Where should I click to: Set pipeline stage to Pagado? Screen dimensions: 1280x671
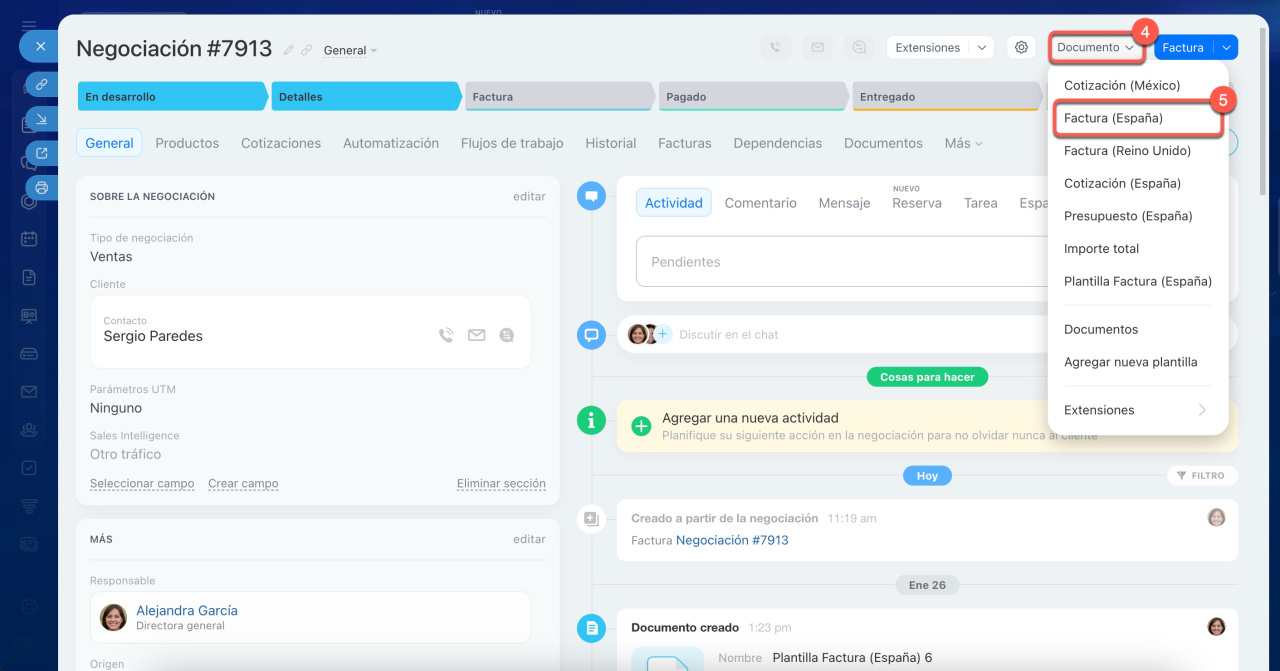[x=750, y=97]
